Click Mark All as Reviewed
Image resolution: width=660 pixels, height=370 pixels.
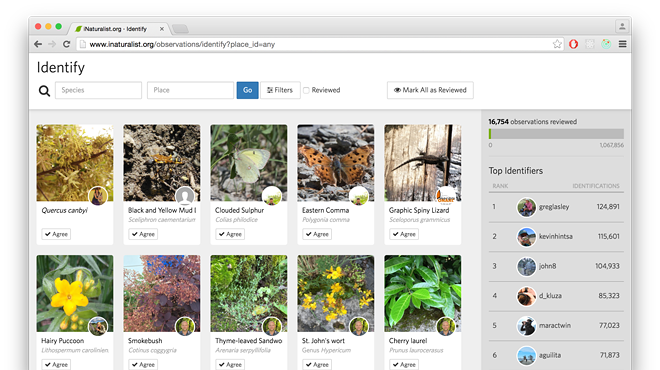(430, 90)
